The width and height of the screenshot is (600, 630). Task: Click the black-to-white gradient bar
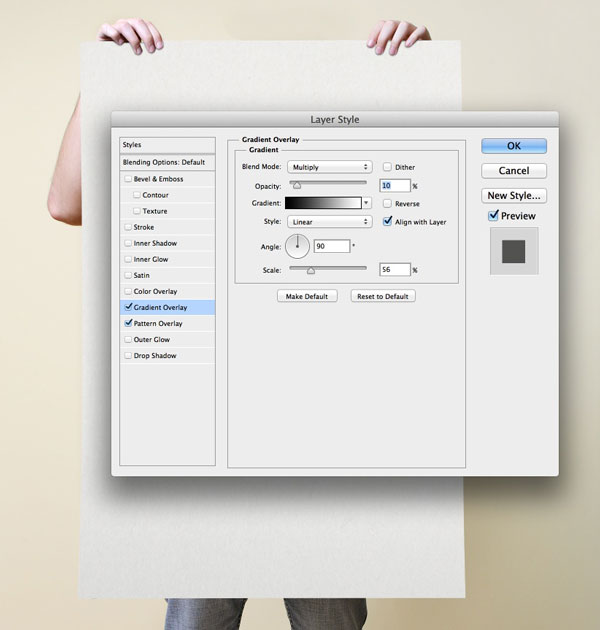tap(323, 203)
